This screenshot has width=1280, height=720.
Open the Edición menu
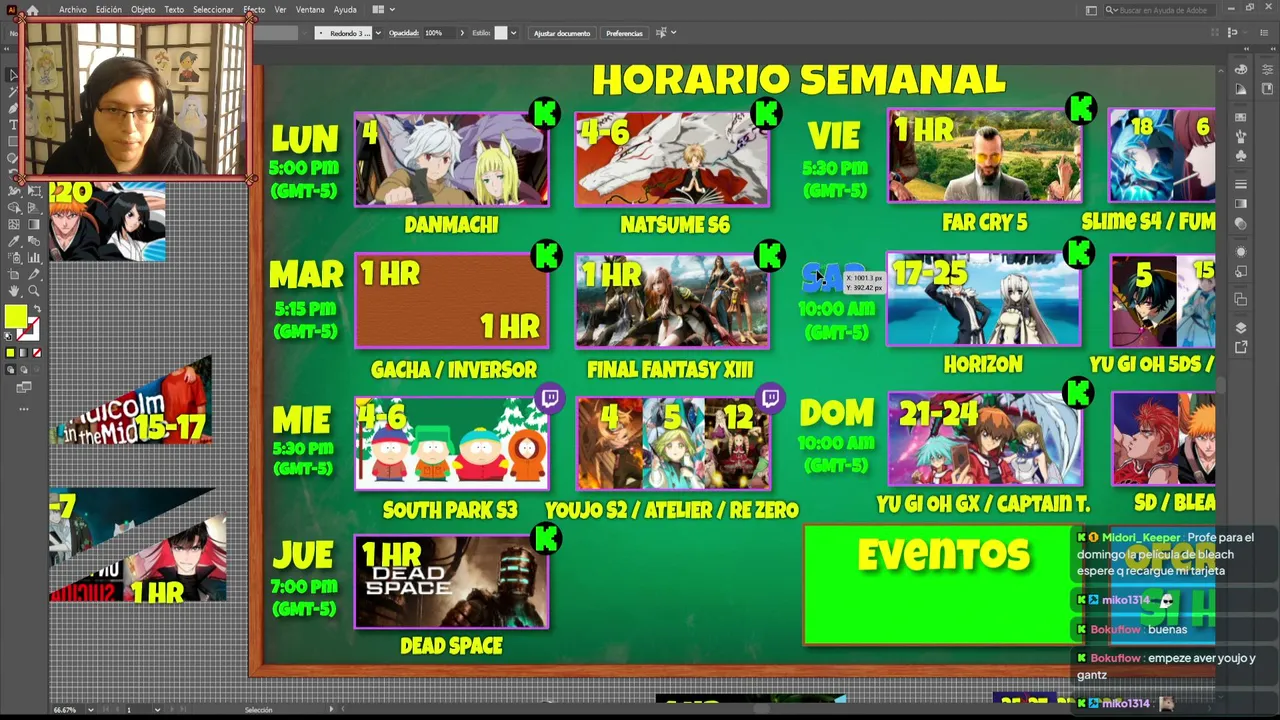click(109, 10)
